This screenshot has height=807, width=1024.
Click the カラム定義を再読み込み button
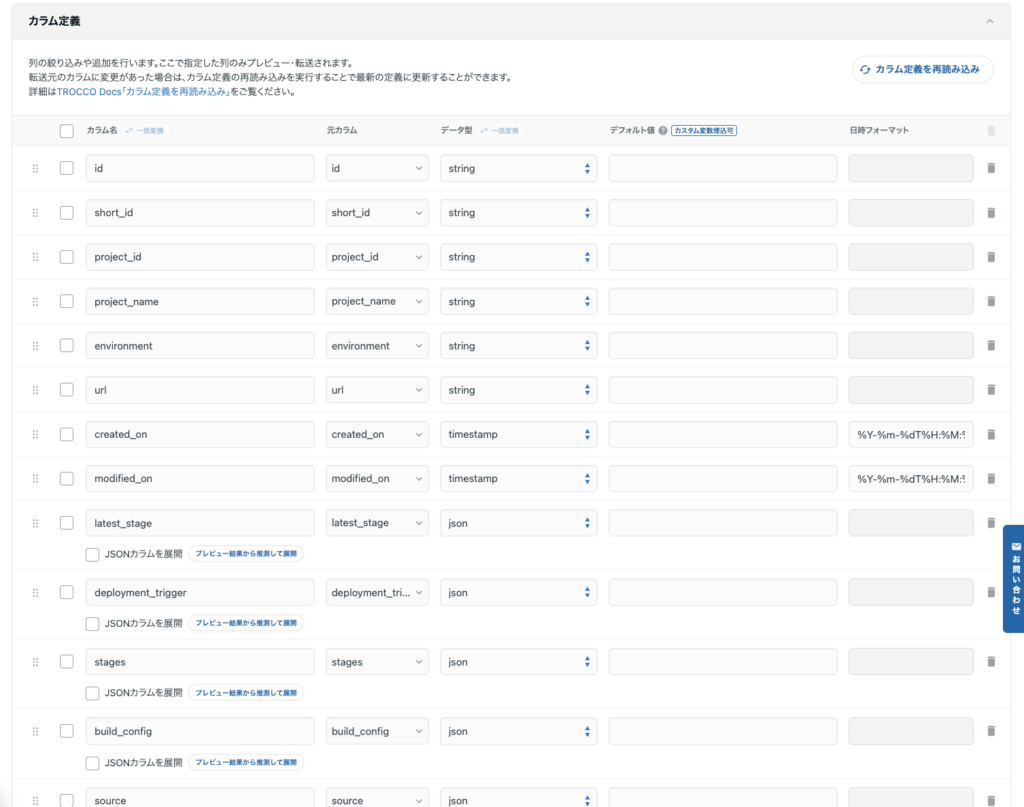[x=922, y=70]
